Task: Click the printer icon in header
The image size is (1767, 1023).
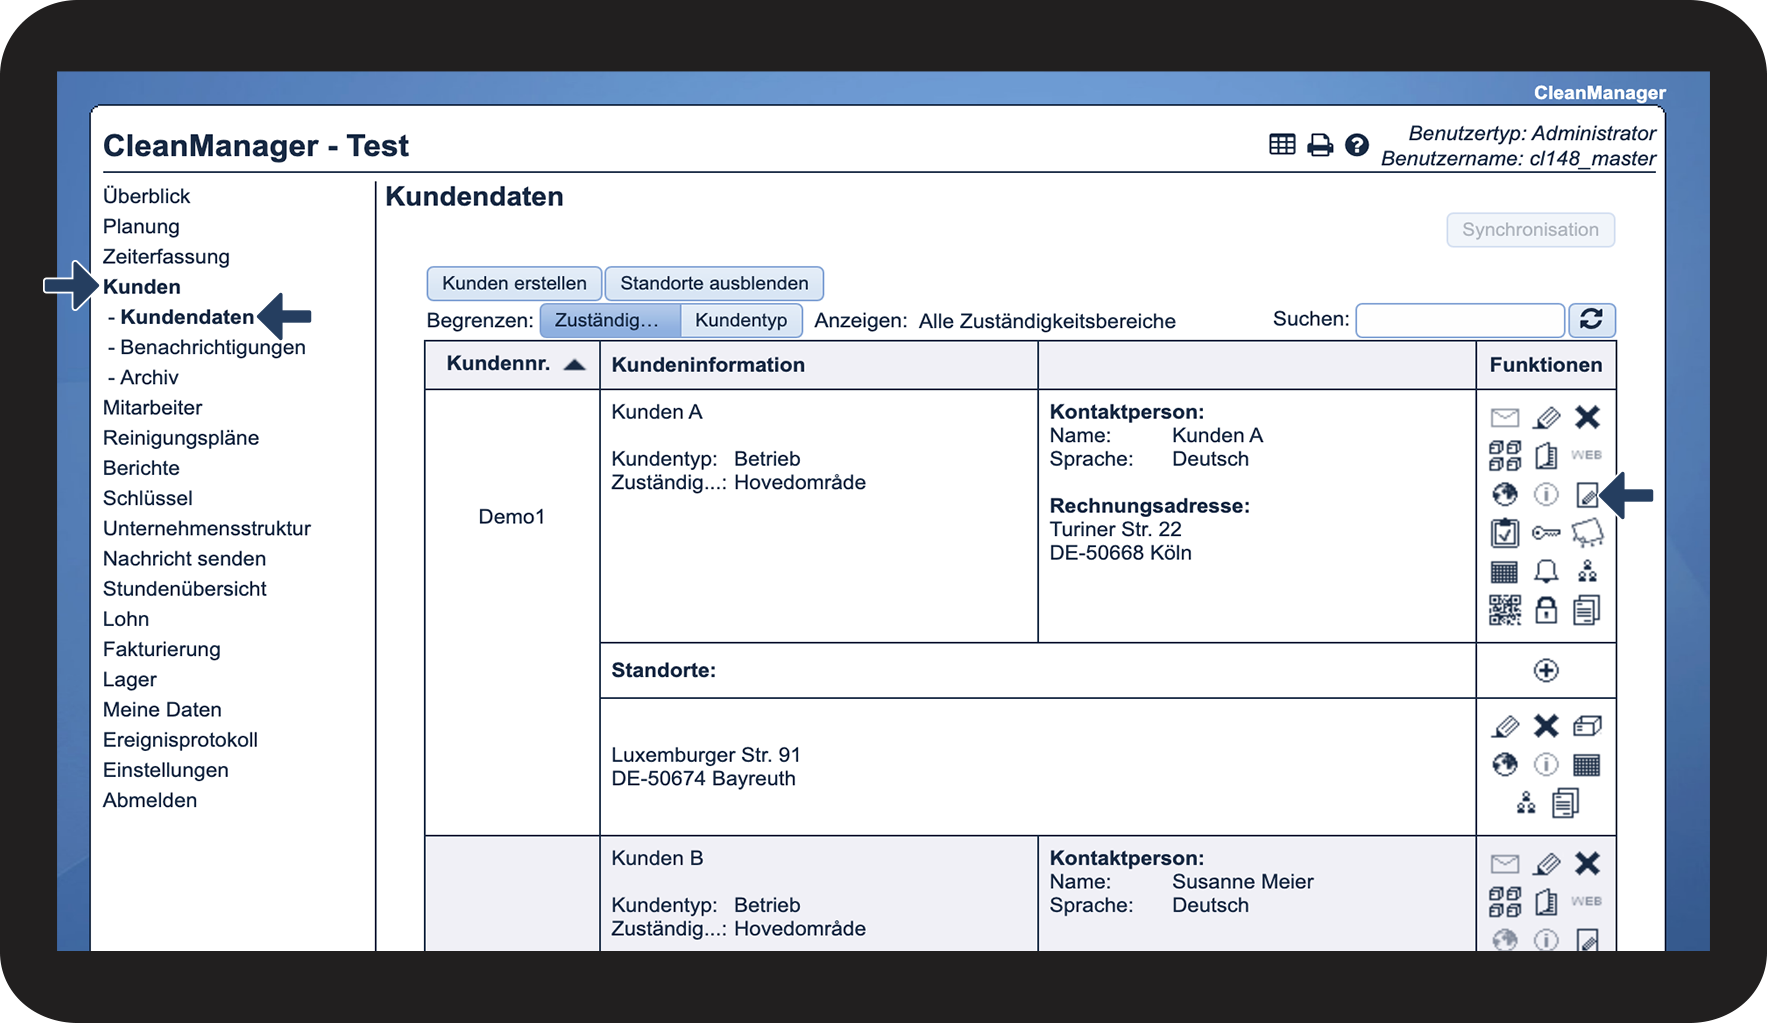Action: point(1320,145)
